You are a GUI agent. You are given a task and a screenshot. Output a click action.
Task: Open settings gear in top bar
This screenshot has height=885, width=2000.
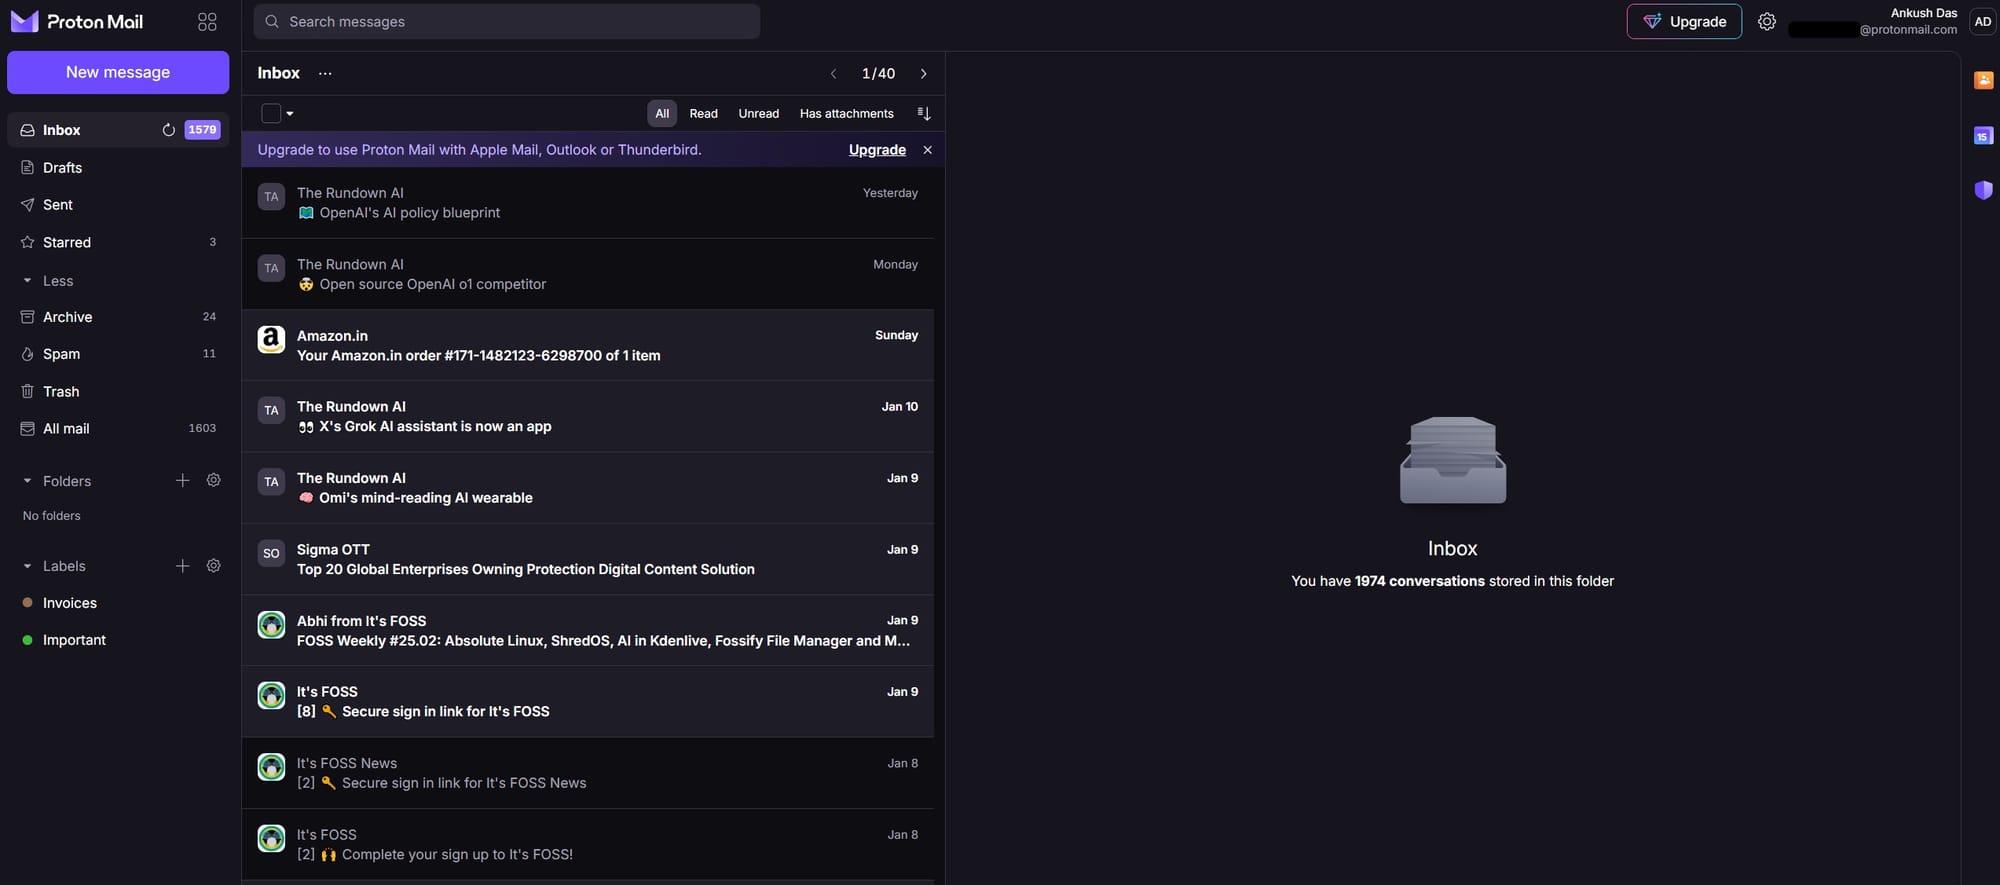point(1767,21)
